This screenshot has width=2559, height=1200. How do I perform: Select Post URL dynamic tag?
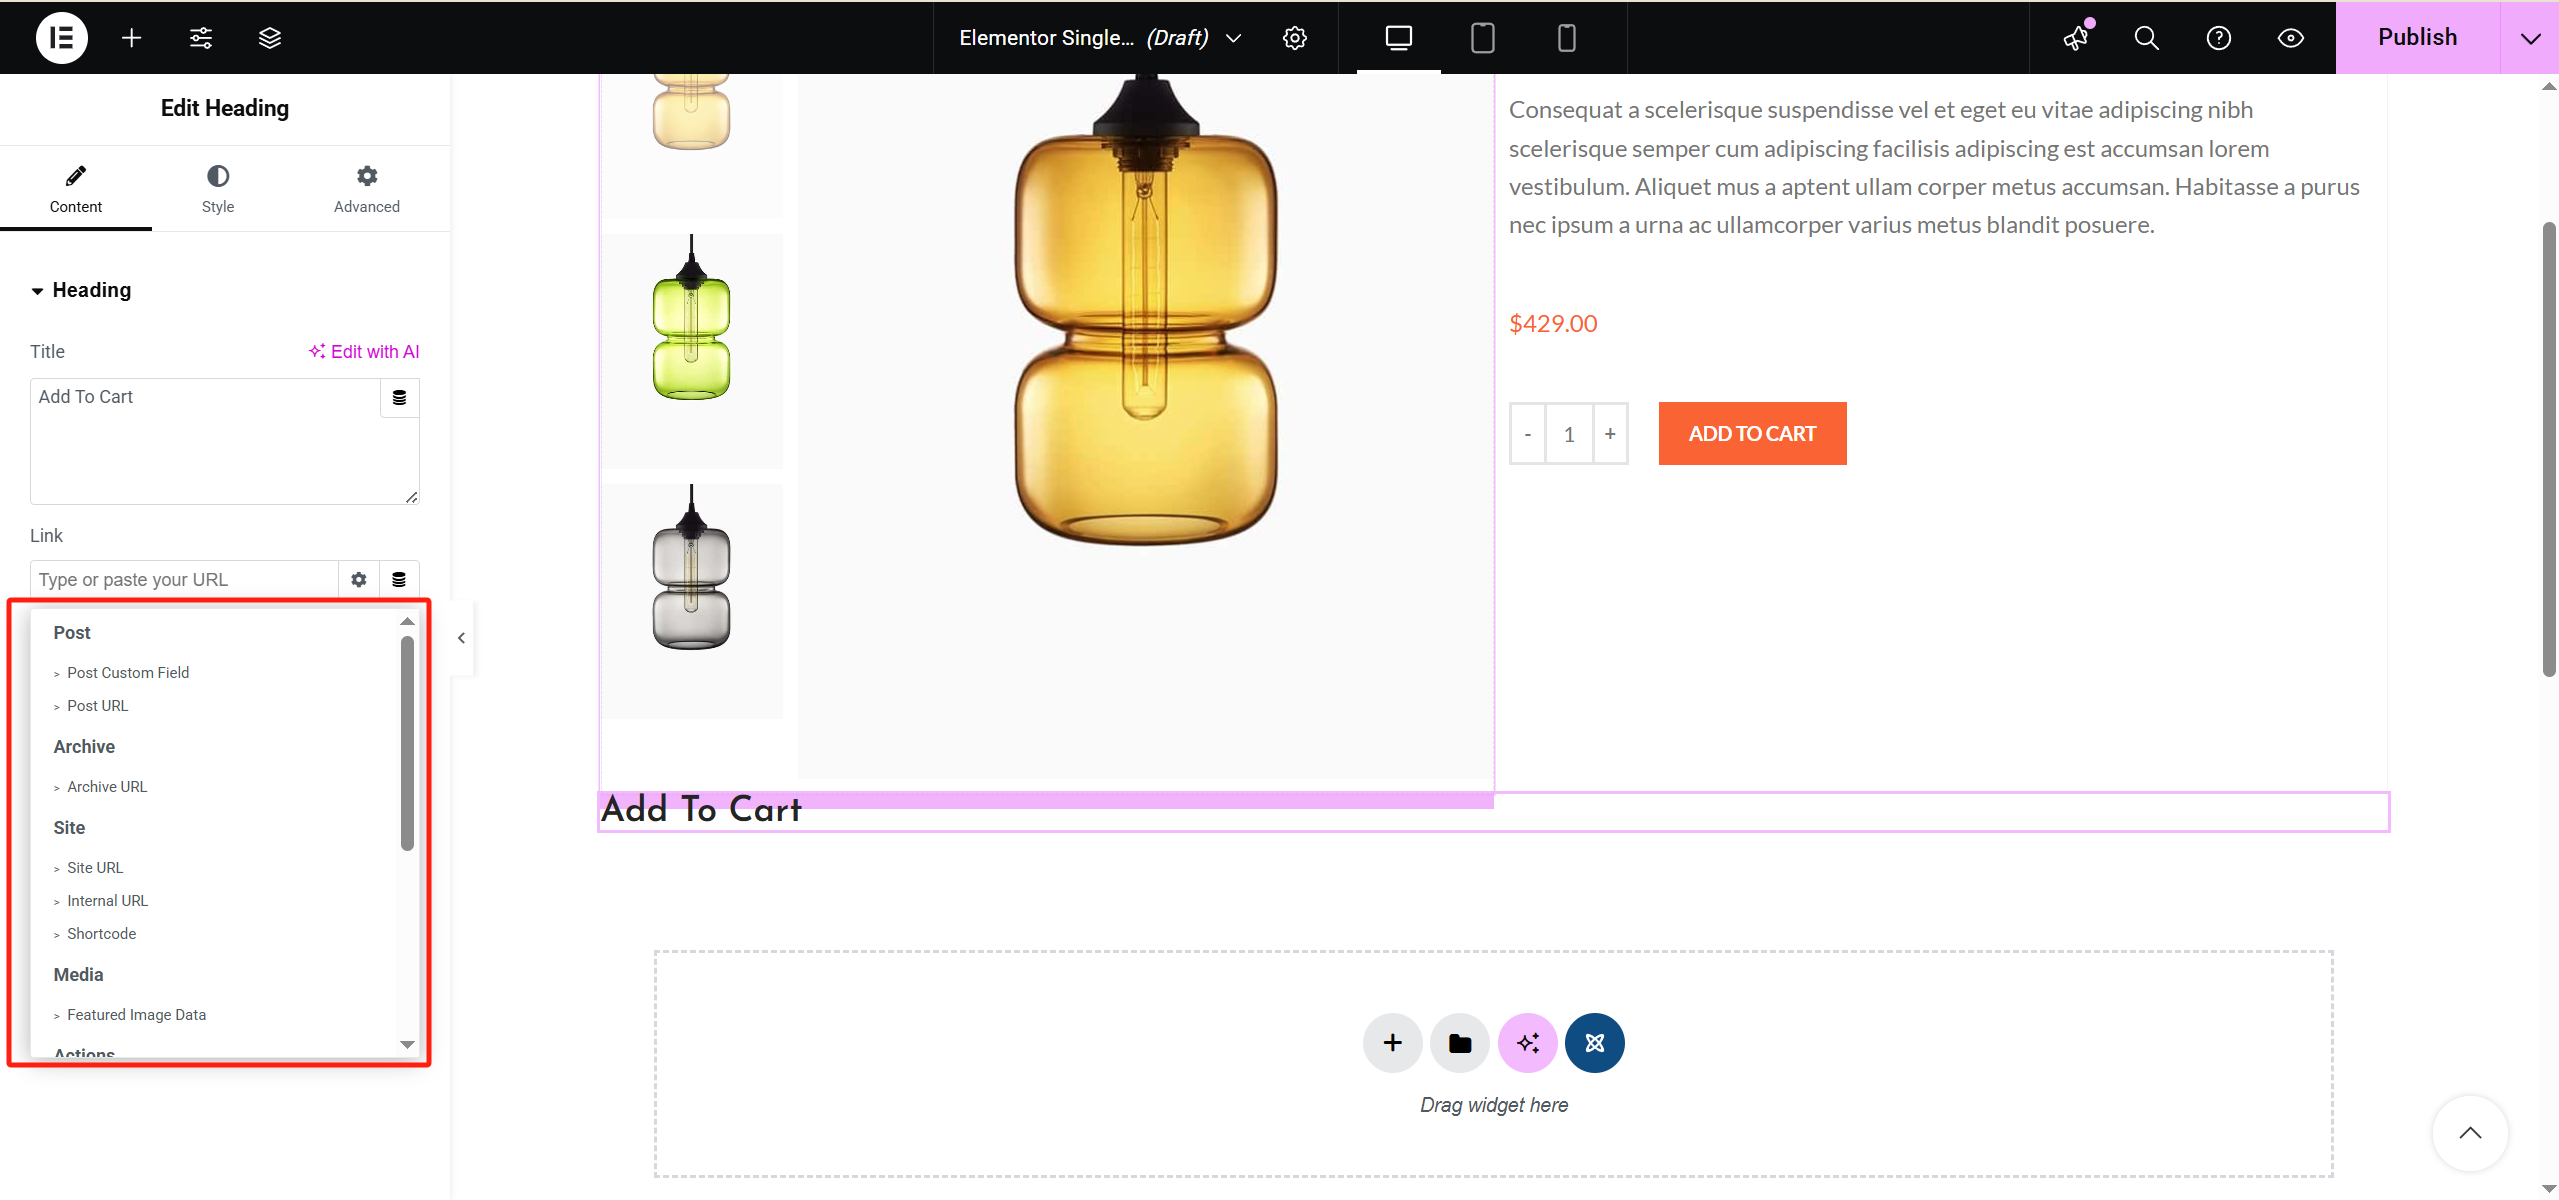(x=97, y=705)
